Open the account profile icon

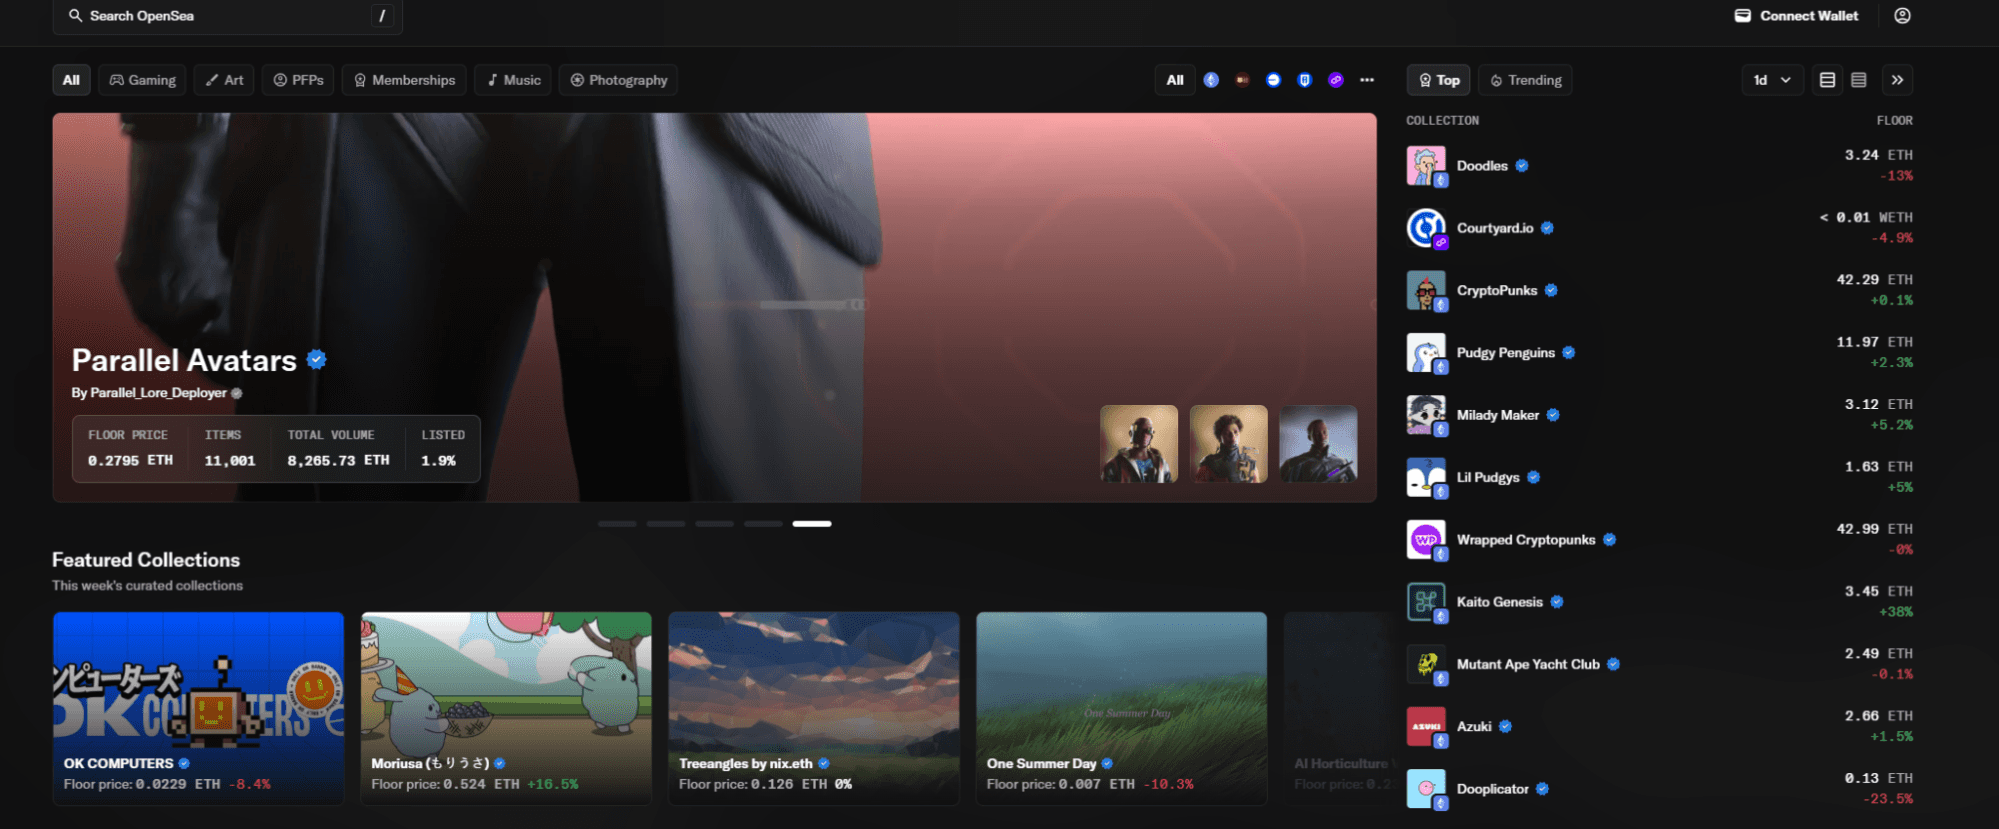[1902, 16]
